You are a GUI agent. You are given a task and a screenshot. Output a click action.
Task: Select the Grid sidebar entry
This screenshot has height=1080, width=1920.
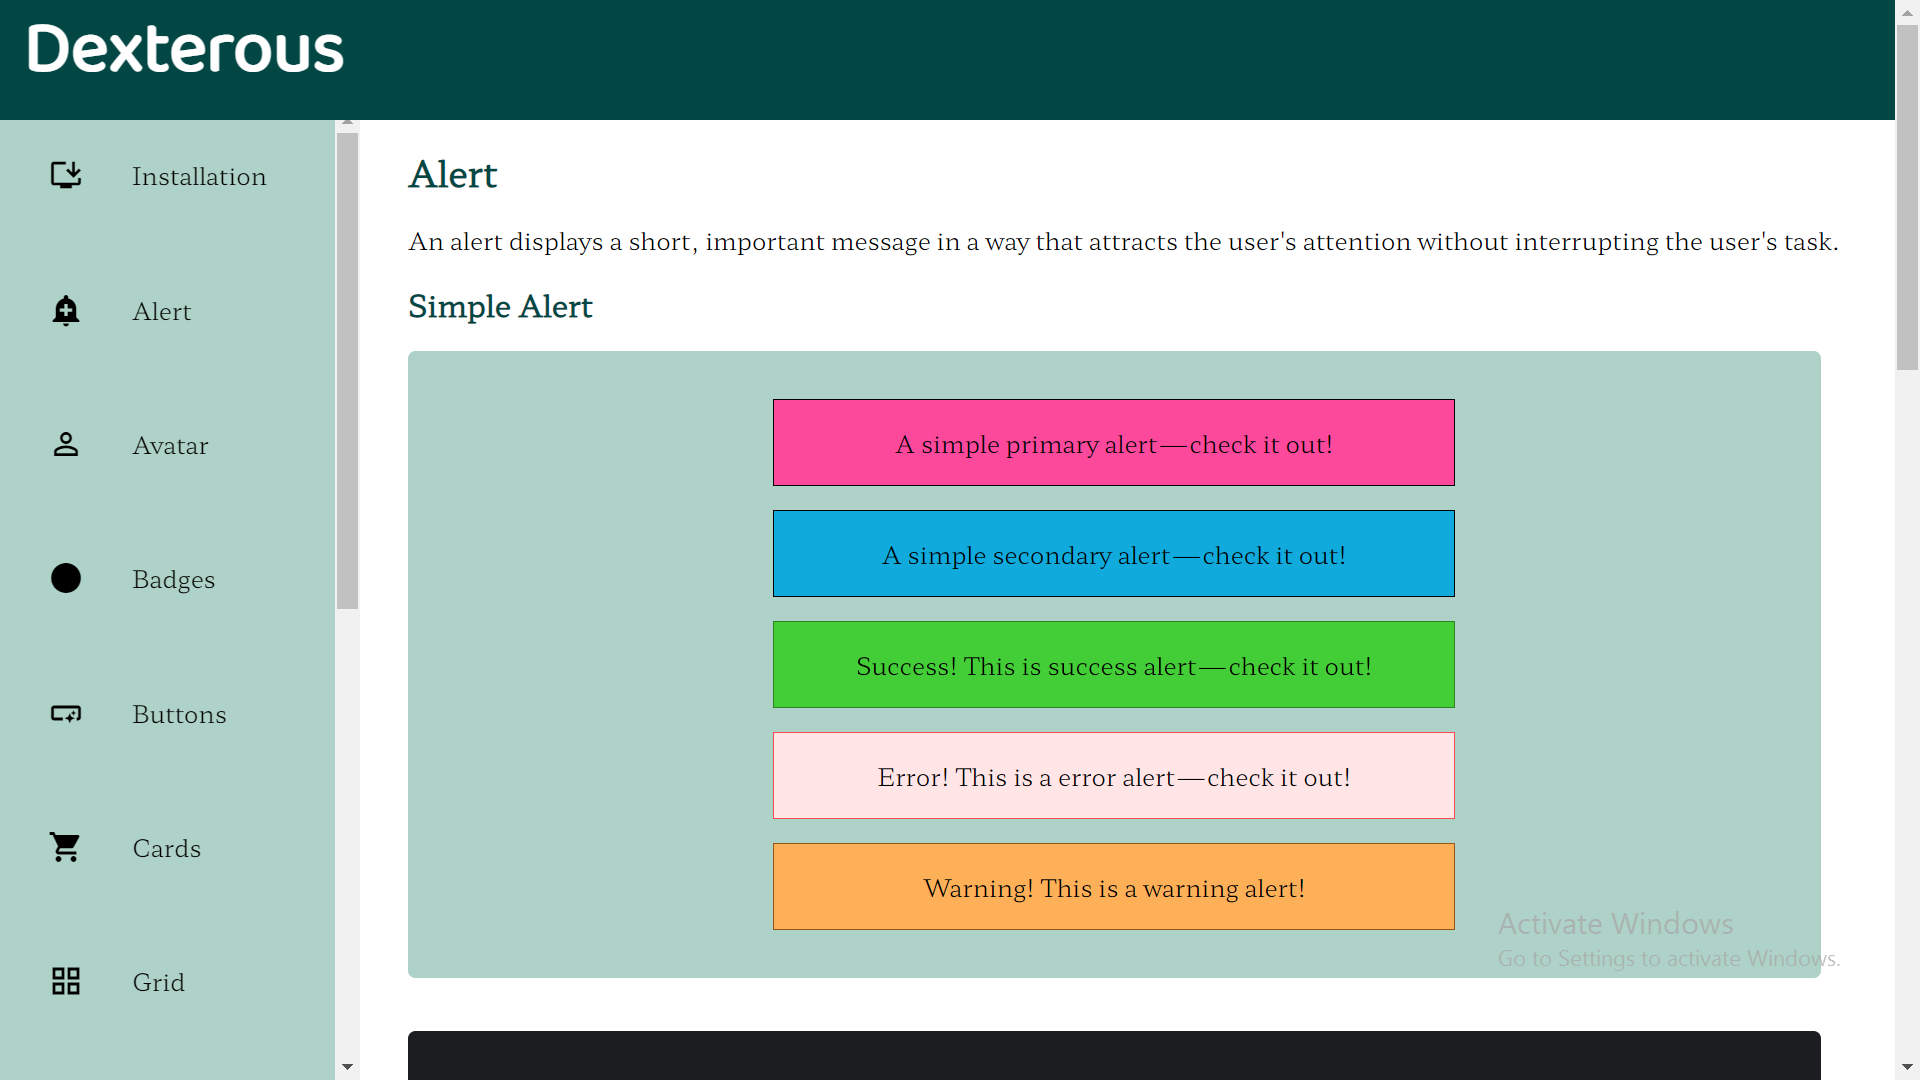tap(159, 982)
